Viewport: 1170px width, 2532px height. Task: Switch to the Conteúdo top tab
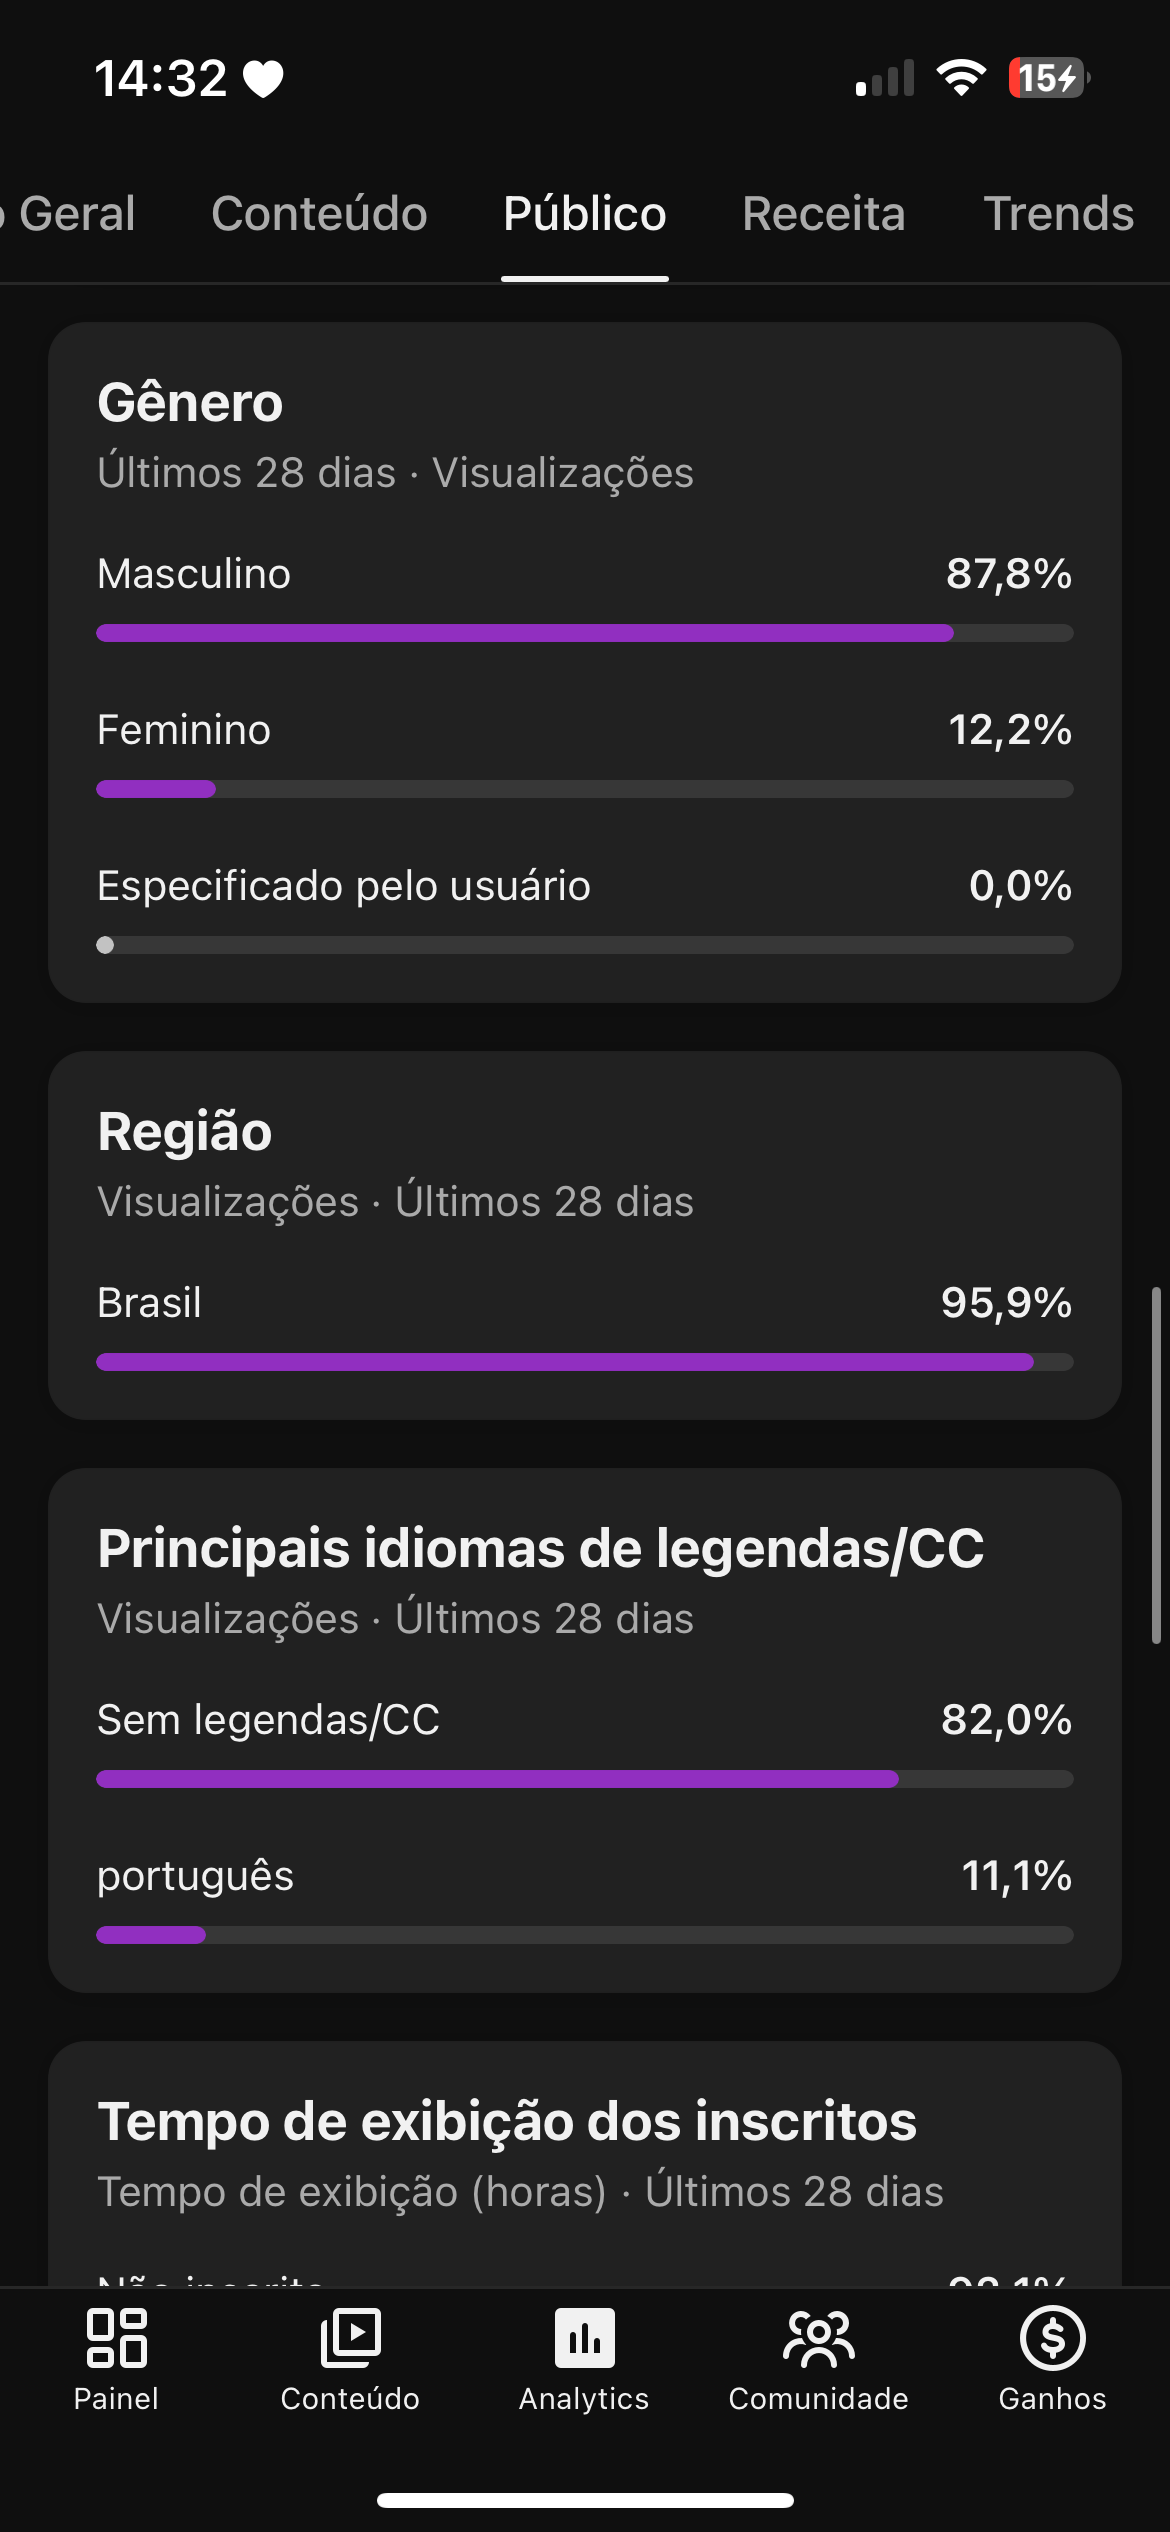pos(319,214)
